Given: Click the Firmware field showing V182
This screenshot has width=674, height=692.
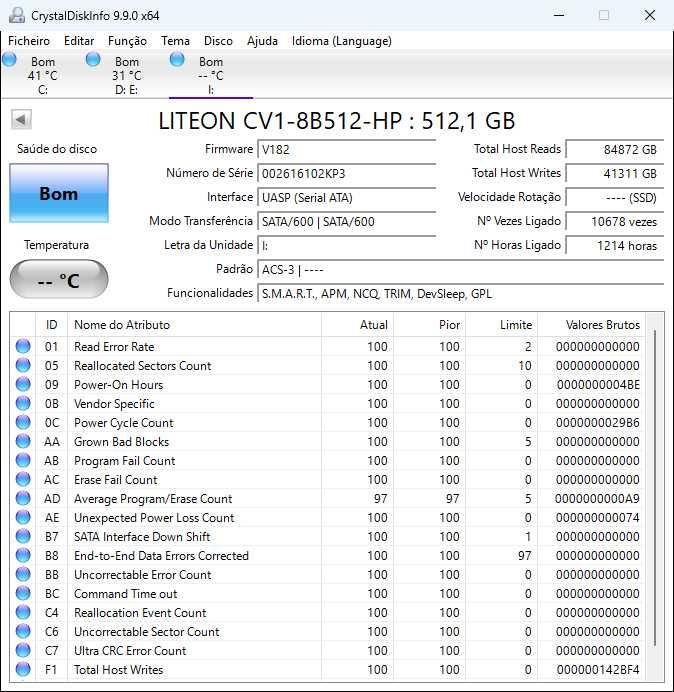Looking at the screenshot, I should [346, 150].
